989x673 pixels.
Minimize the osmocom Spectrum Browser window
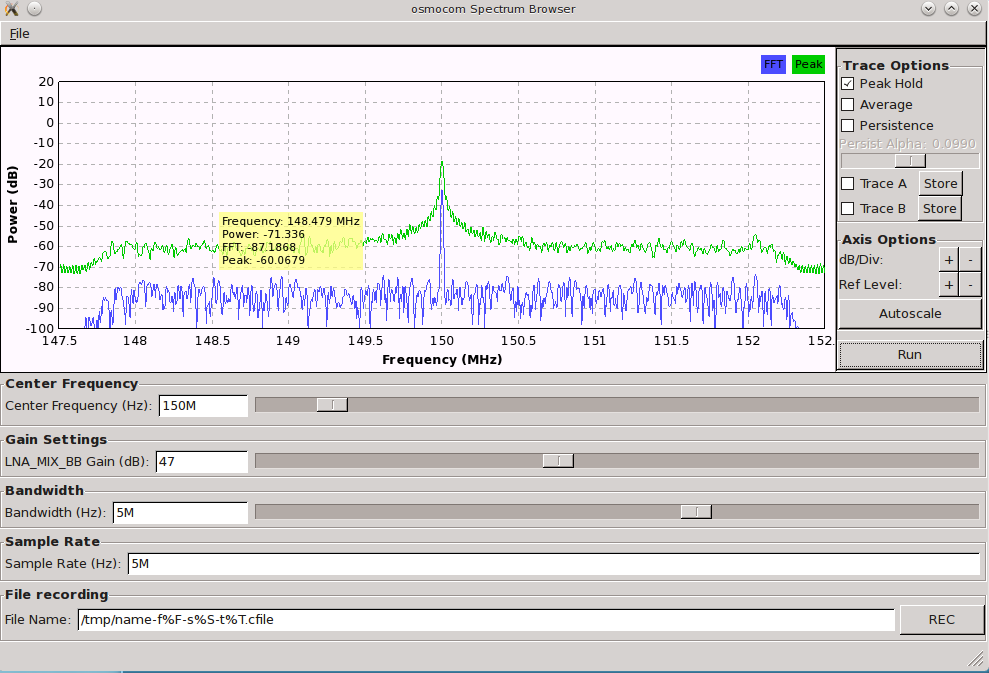(x=928, y=9)
